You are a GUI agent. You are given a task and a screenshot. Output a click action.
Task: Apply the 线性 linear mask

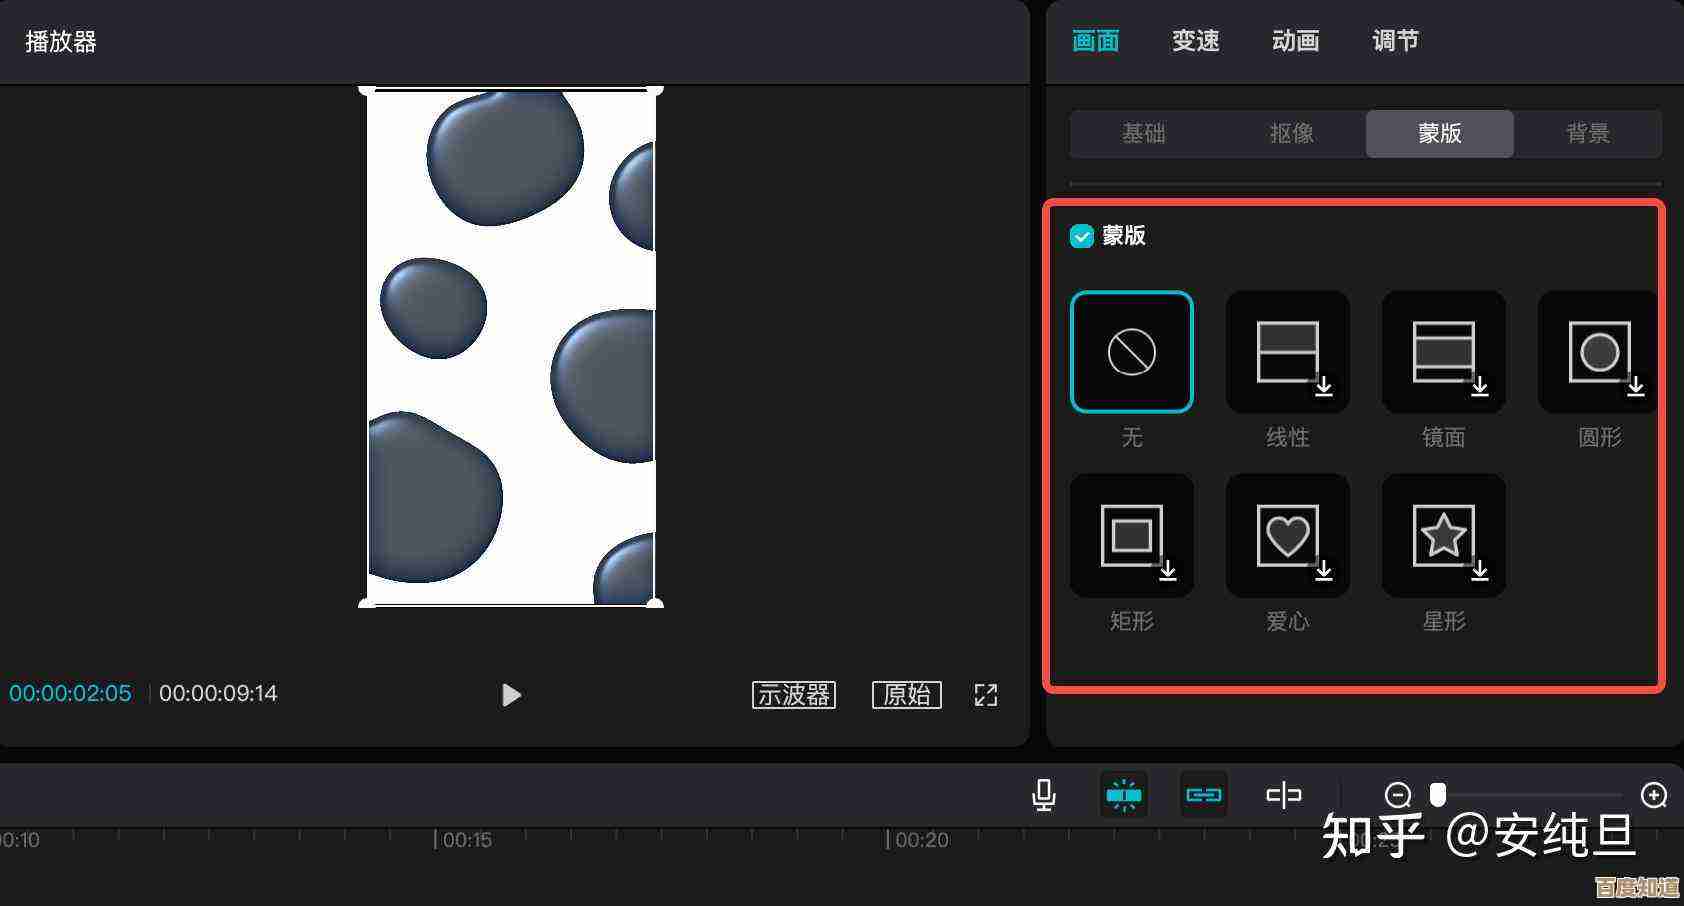click(x=1287, y=352)
